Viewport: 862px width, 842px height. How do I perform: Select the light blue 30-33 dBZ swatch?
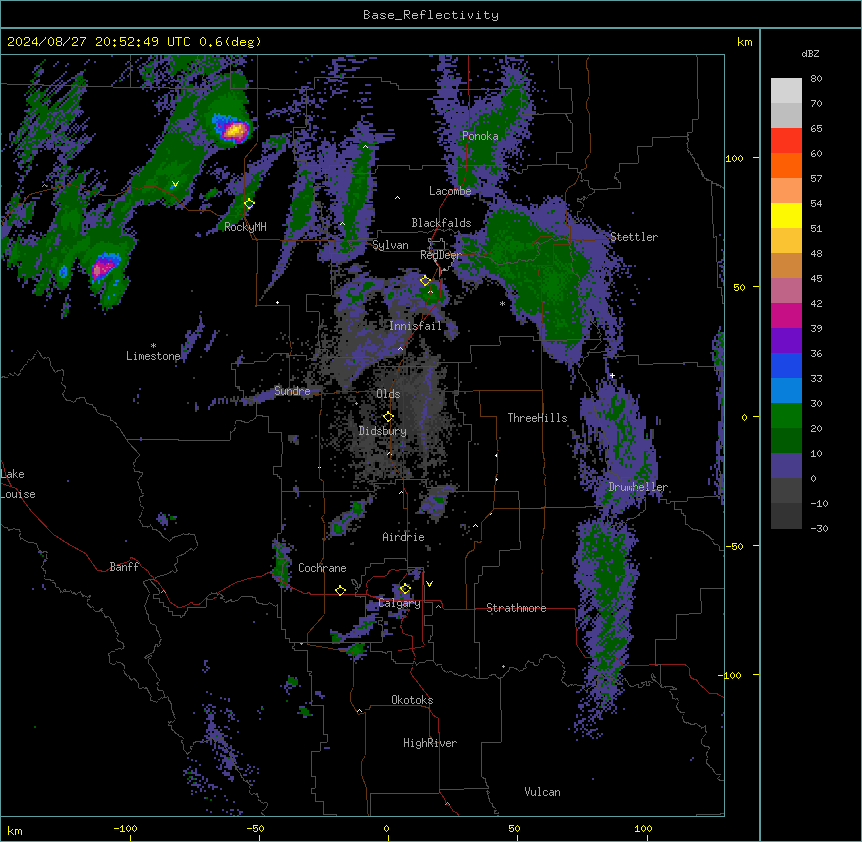(786, 391)
